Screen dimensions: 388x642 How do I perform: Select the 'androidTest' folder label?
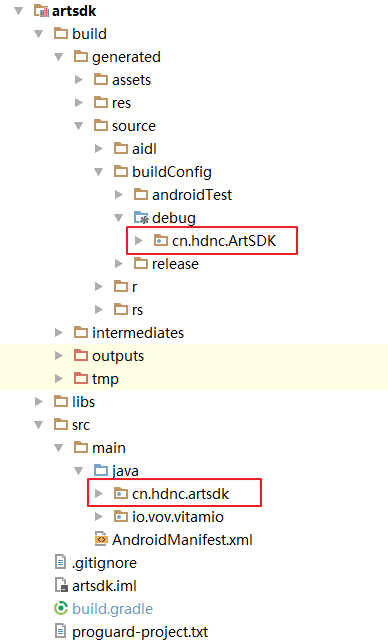[x=192, y=195]
